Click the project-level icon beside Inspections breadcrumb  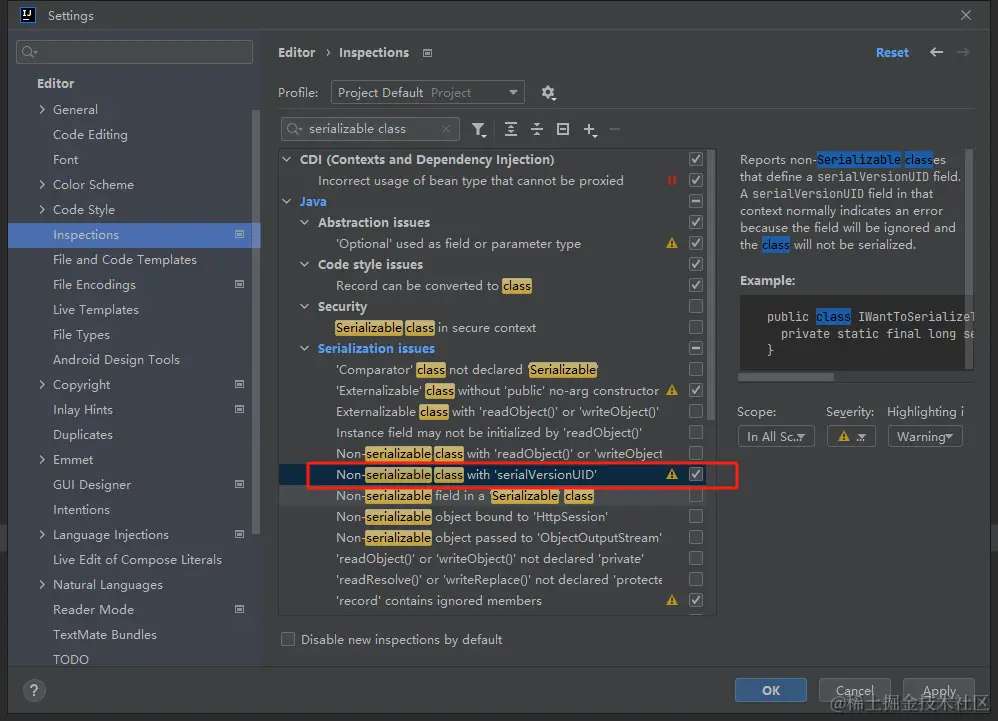point(428,53)
